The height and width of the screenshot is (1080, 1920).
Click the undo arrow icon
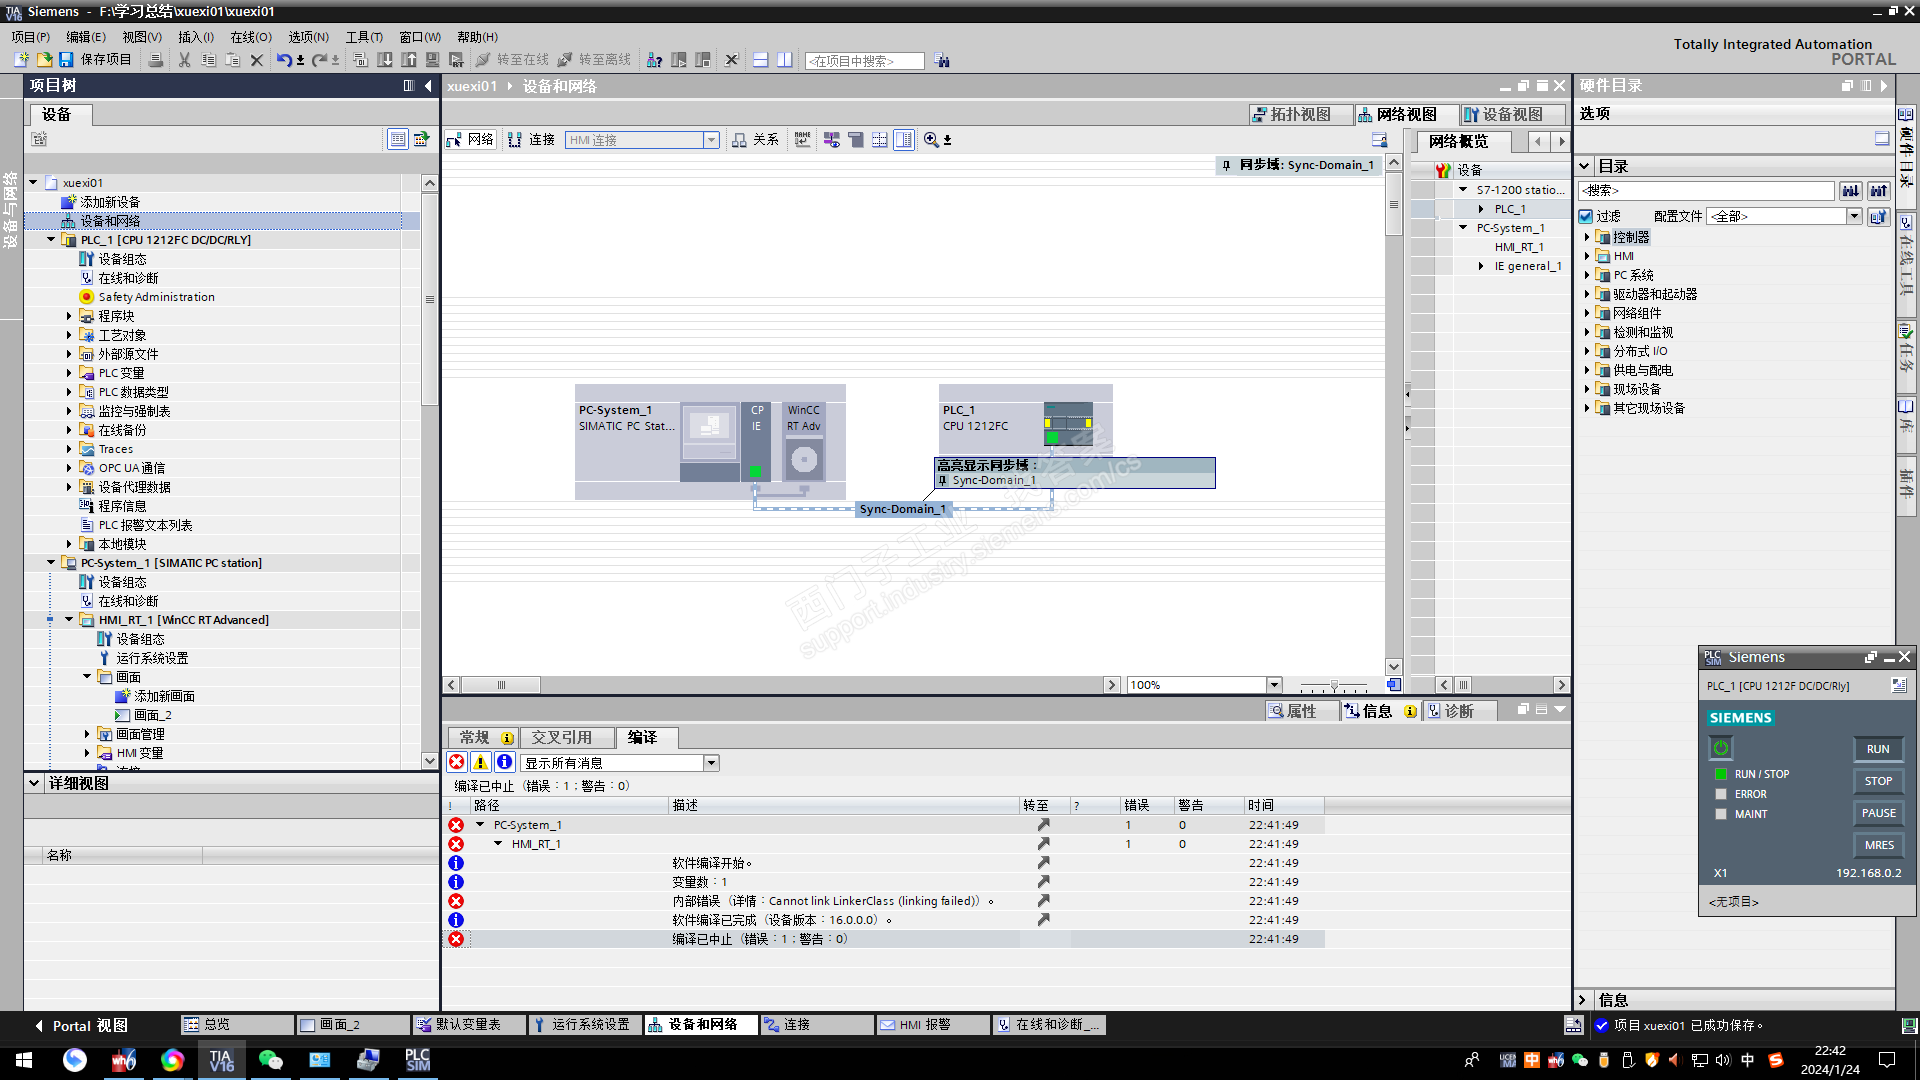[x=284, y=60]
